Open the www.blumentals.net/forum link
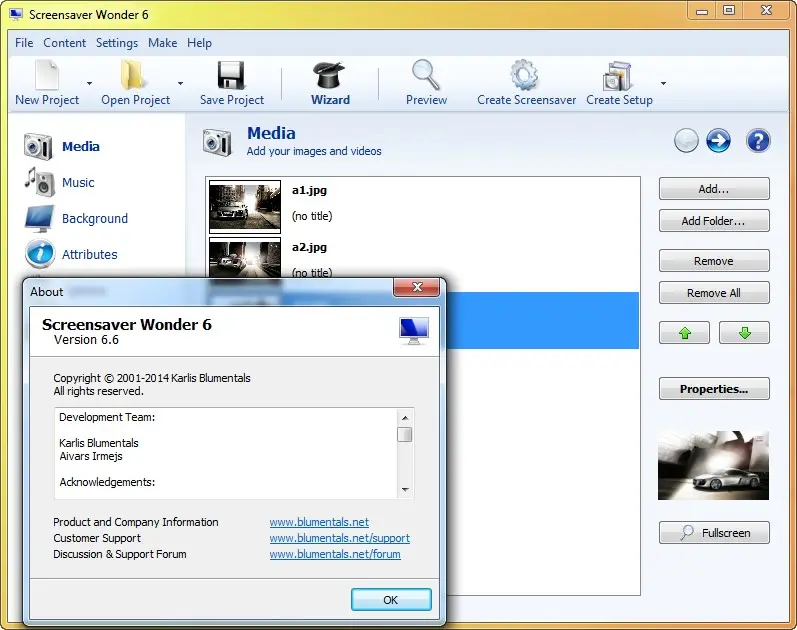This screenshot has width=797, height=630. [x=335, y=554]
